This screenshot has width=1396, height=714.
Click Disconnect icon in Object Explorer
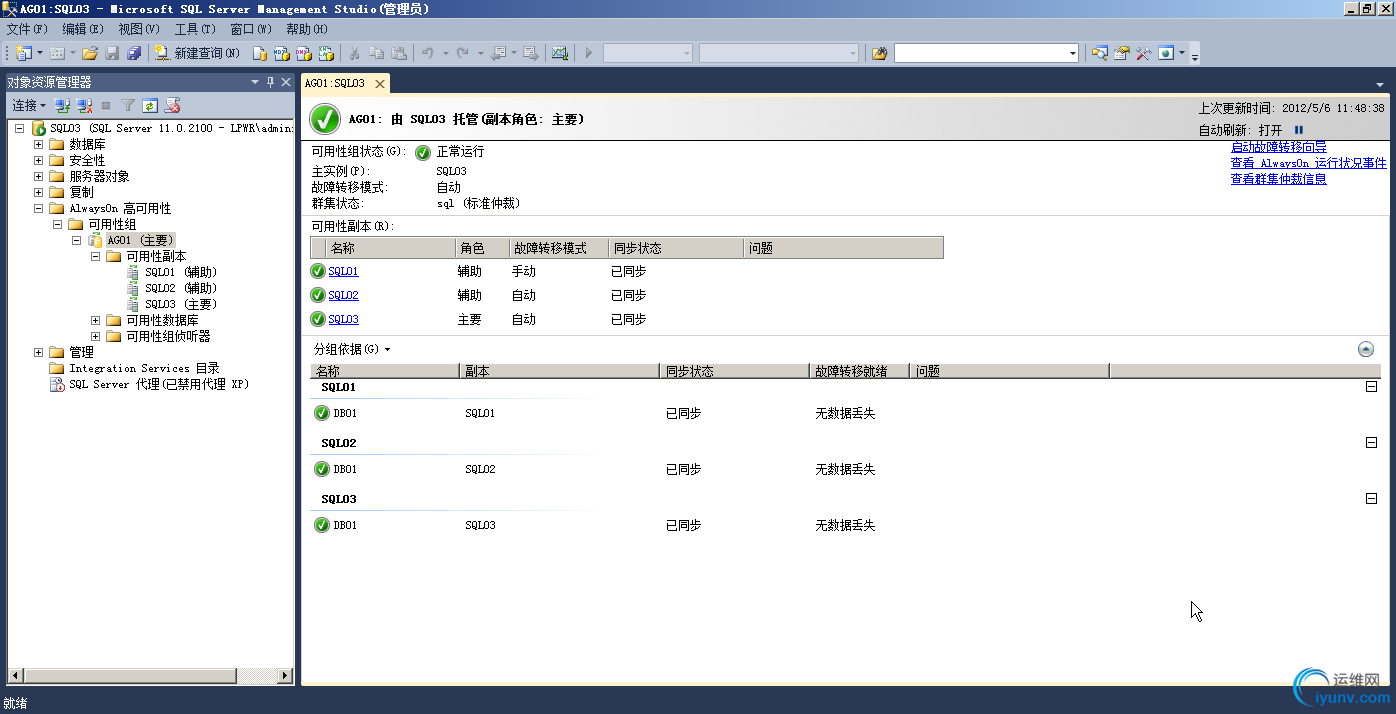click(84, 105)
